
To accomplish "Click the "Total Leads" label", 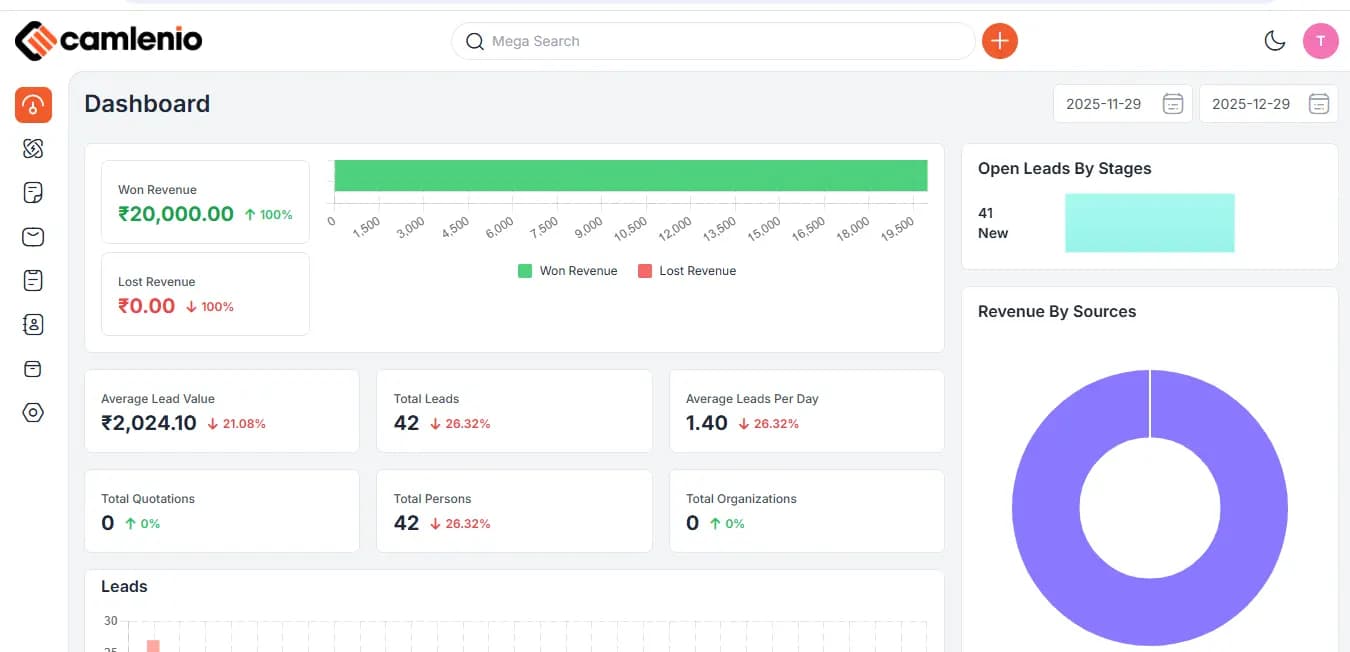I will coord(427,399).
